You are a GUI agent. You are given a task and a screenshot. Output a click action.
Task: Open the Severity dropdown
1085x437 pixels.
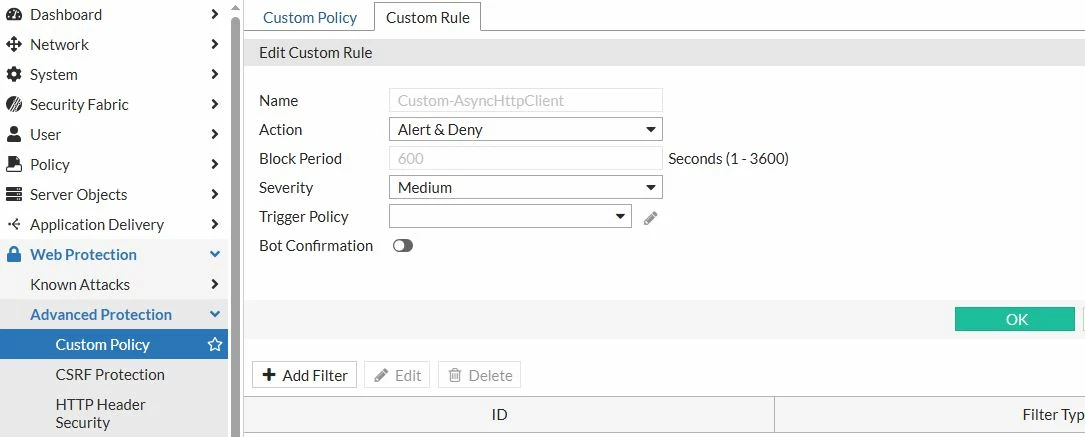526,187
